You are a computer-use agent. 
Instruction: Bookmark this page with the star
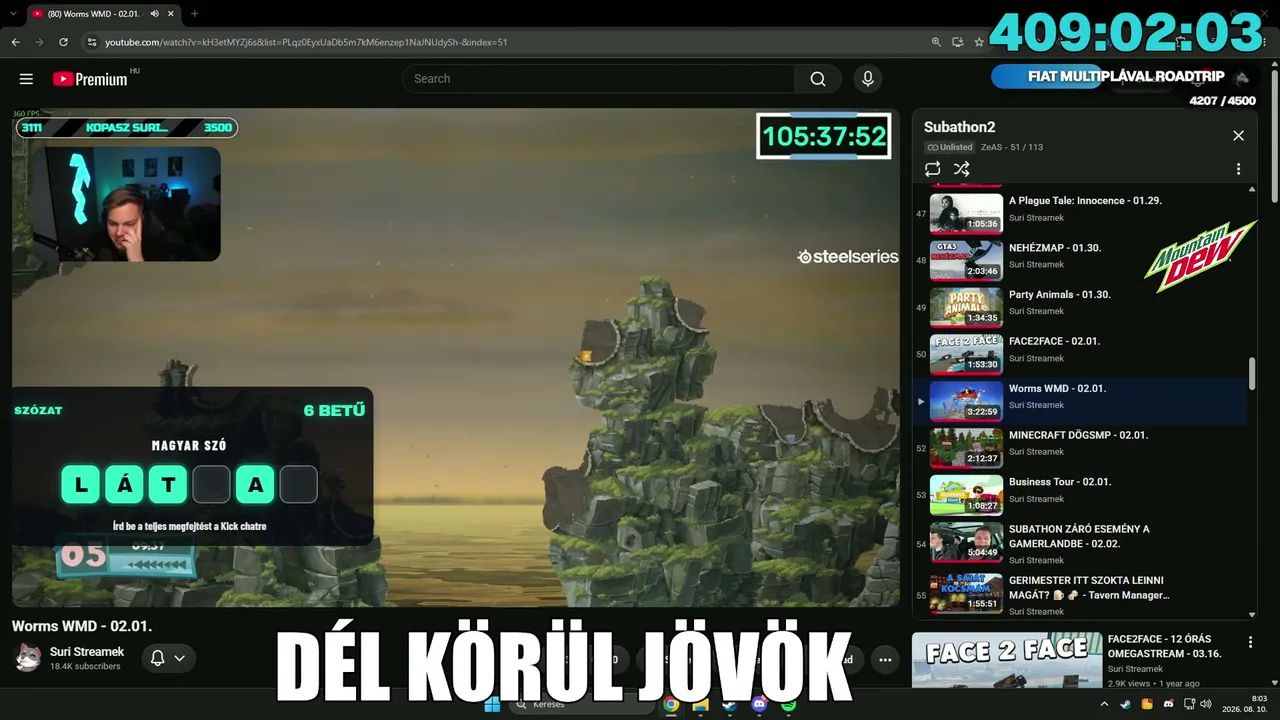[978, 42]
